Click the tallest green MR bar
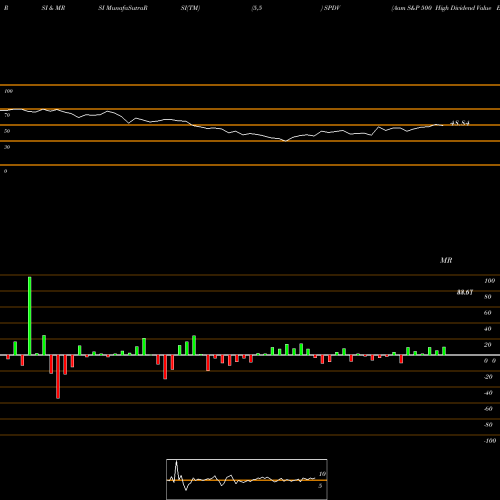This screenshot has width=500, height=500. 30,316
